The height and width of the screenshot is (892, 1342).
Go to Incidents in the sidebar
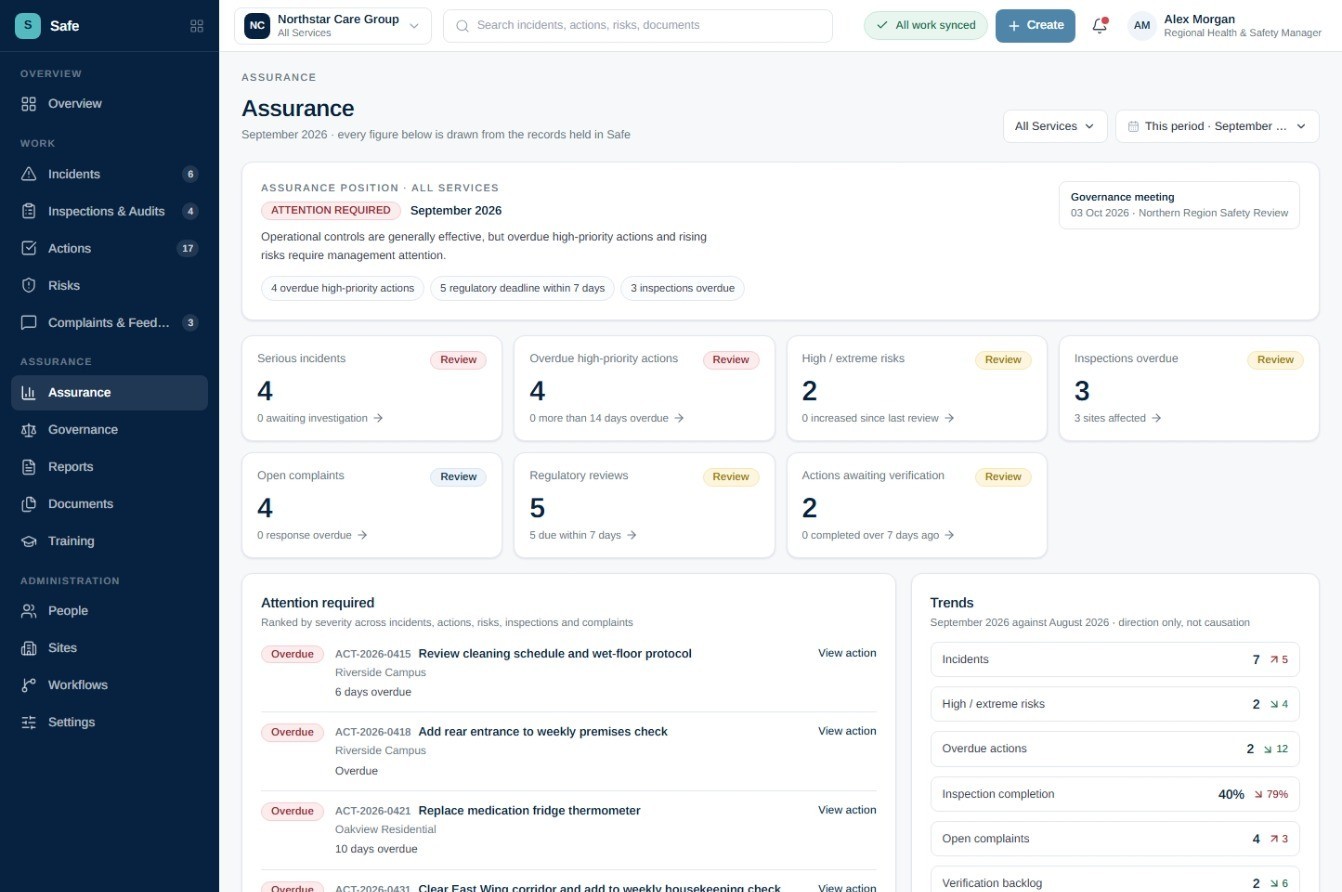[x=109, y=174]
